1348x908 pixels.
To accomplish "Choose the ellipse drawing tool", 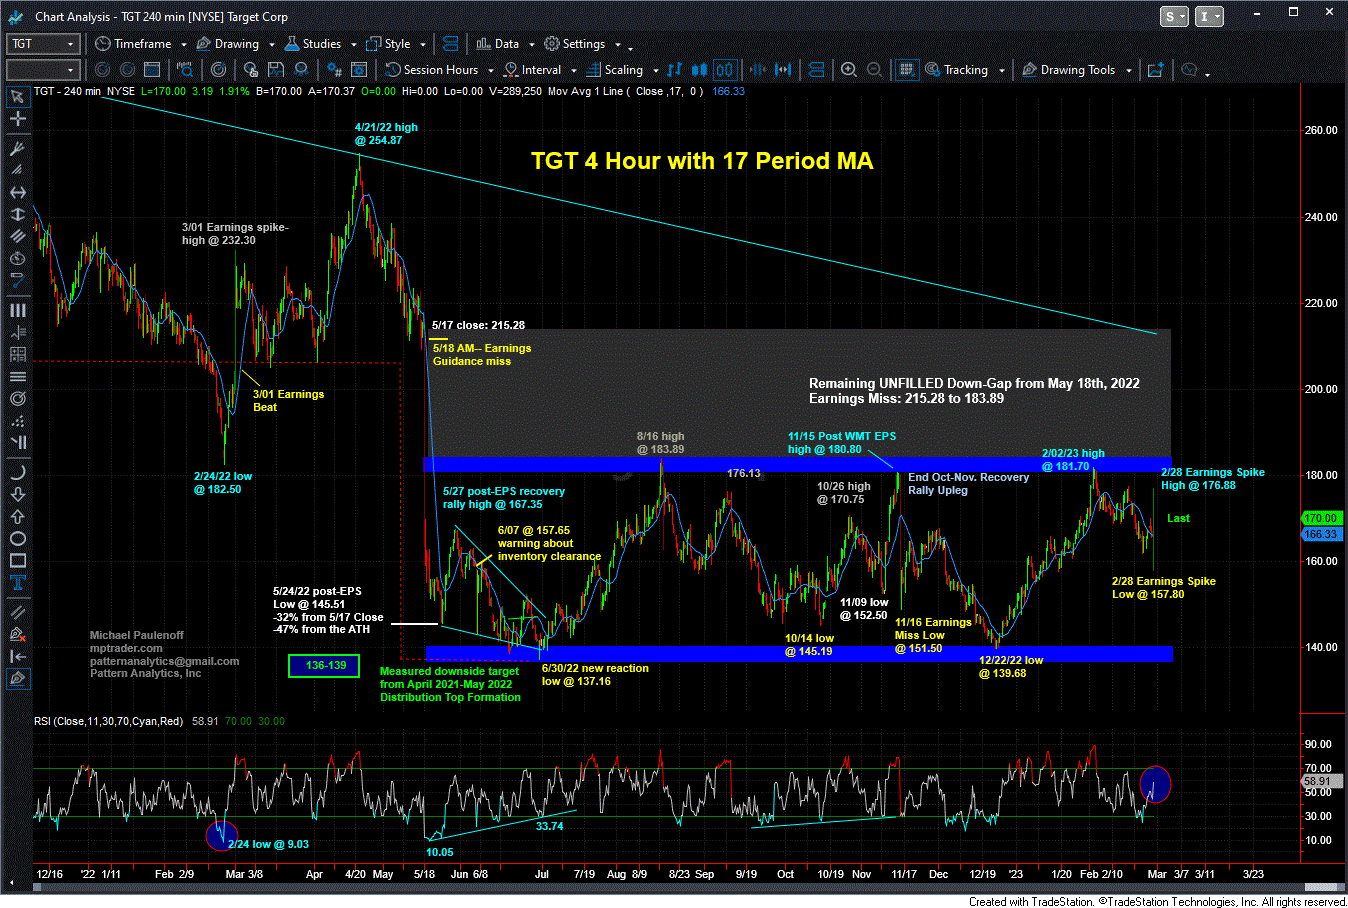I will (x=17, y=539).
